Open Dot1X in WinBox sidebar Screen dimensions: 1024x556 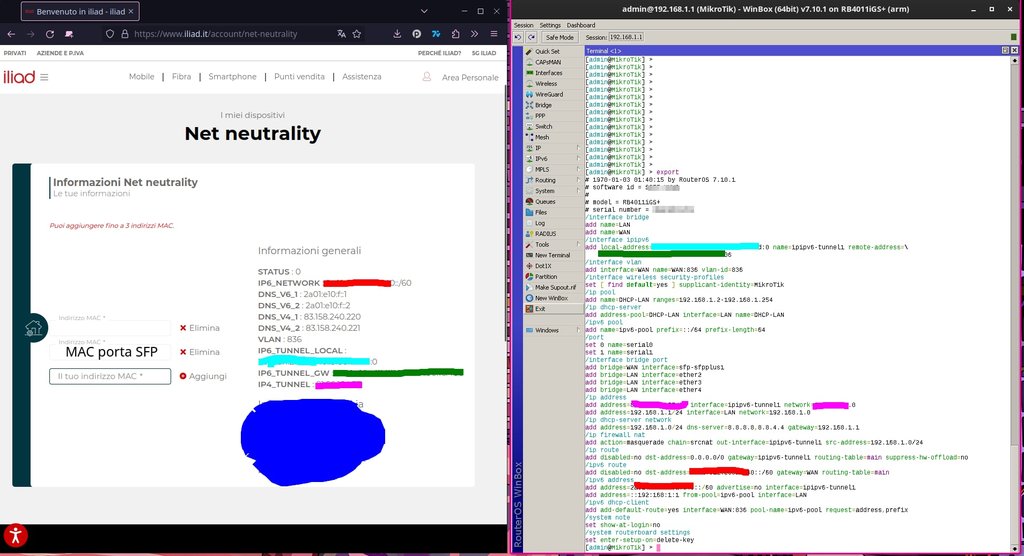point(543,266)
